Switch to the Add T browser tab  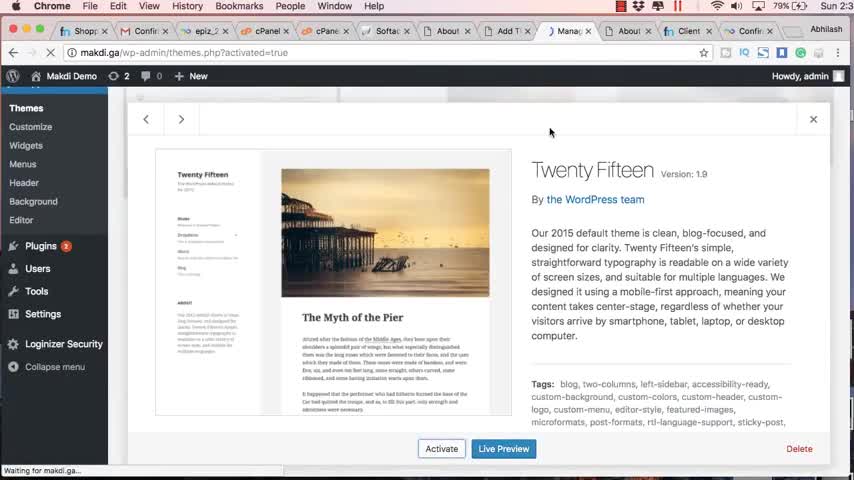pos(508,31)
